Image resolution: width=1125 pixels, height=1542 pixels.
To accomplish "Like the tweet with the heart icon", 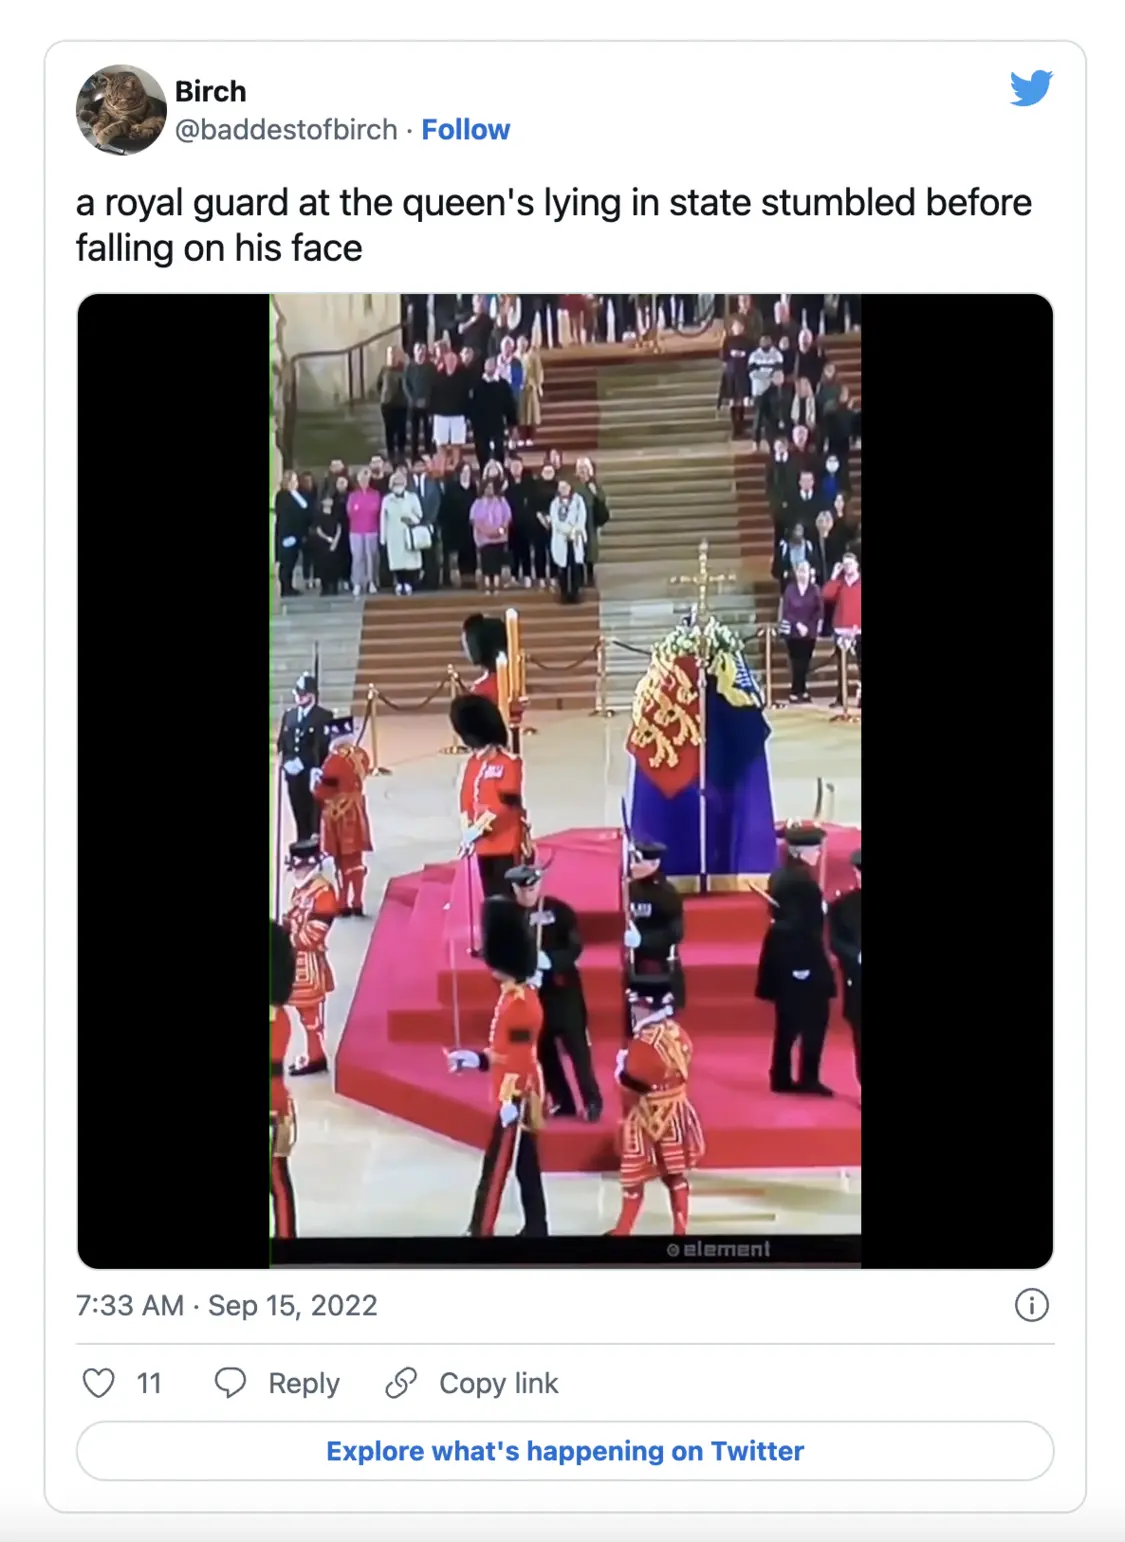I will pos(98,1383).
